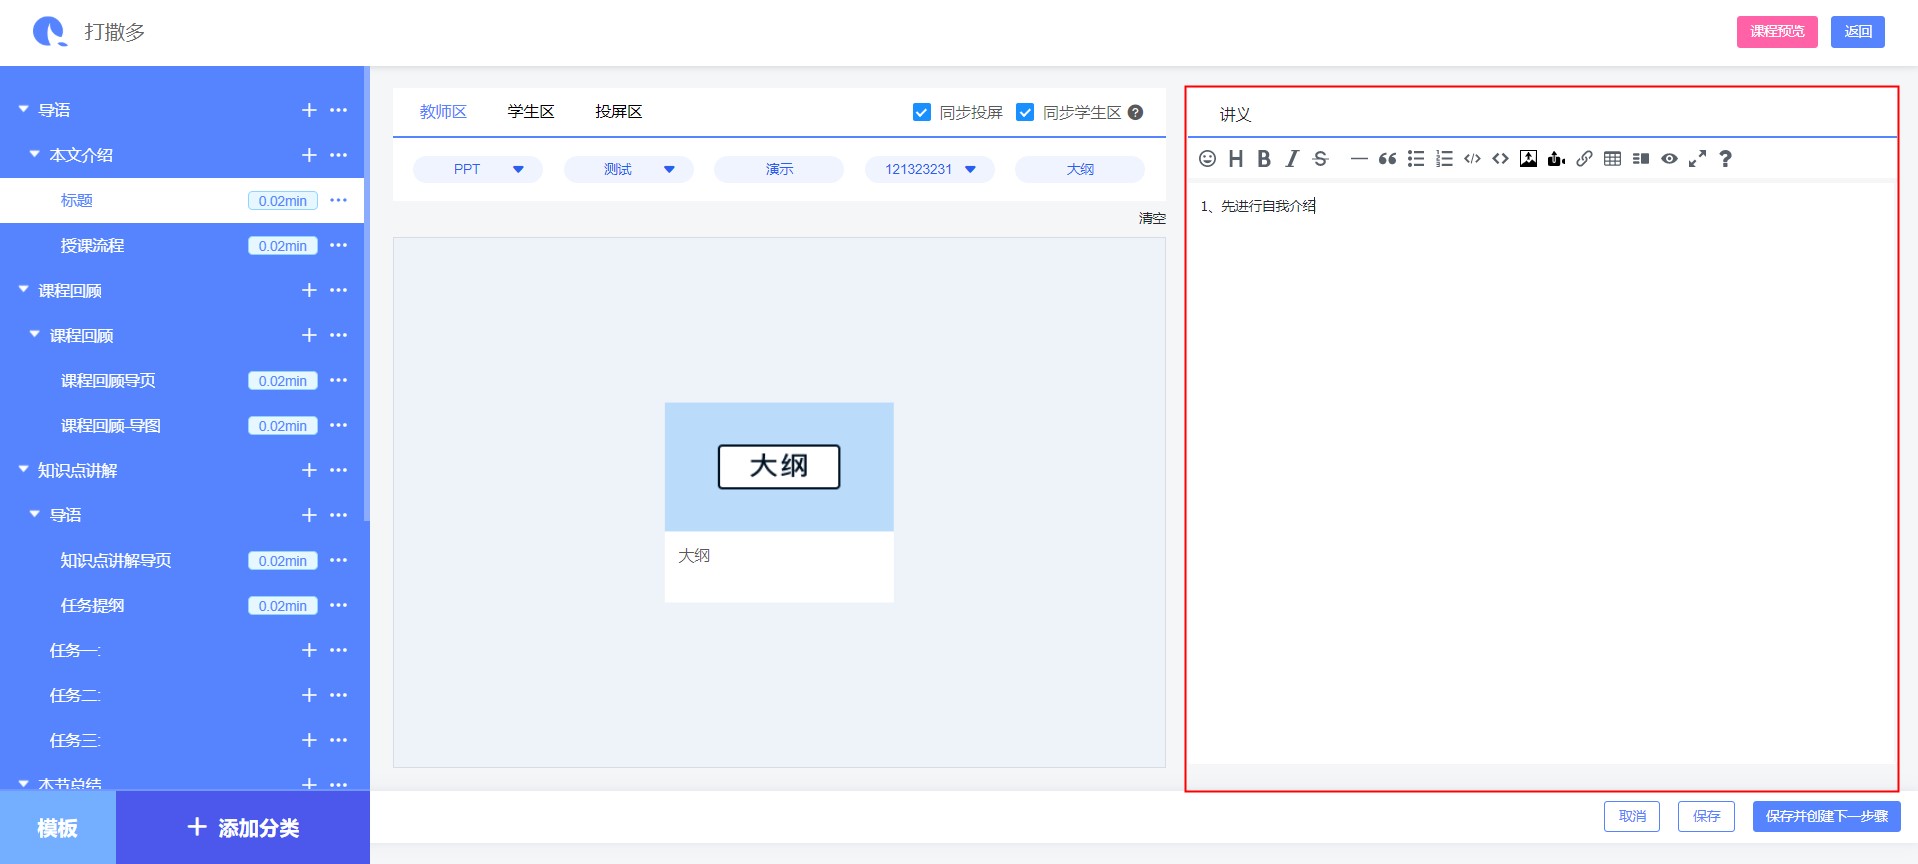Click 取消 button

click(x=1632, y=816)
